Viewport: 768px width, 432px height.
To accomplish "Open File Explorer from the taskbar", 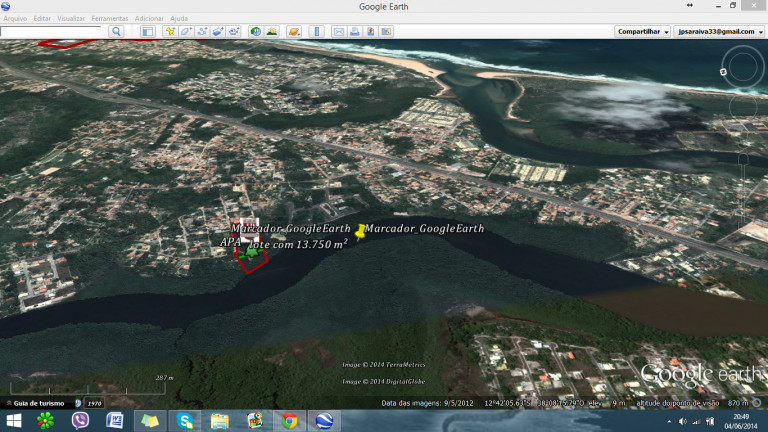I will coord(219,421).
